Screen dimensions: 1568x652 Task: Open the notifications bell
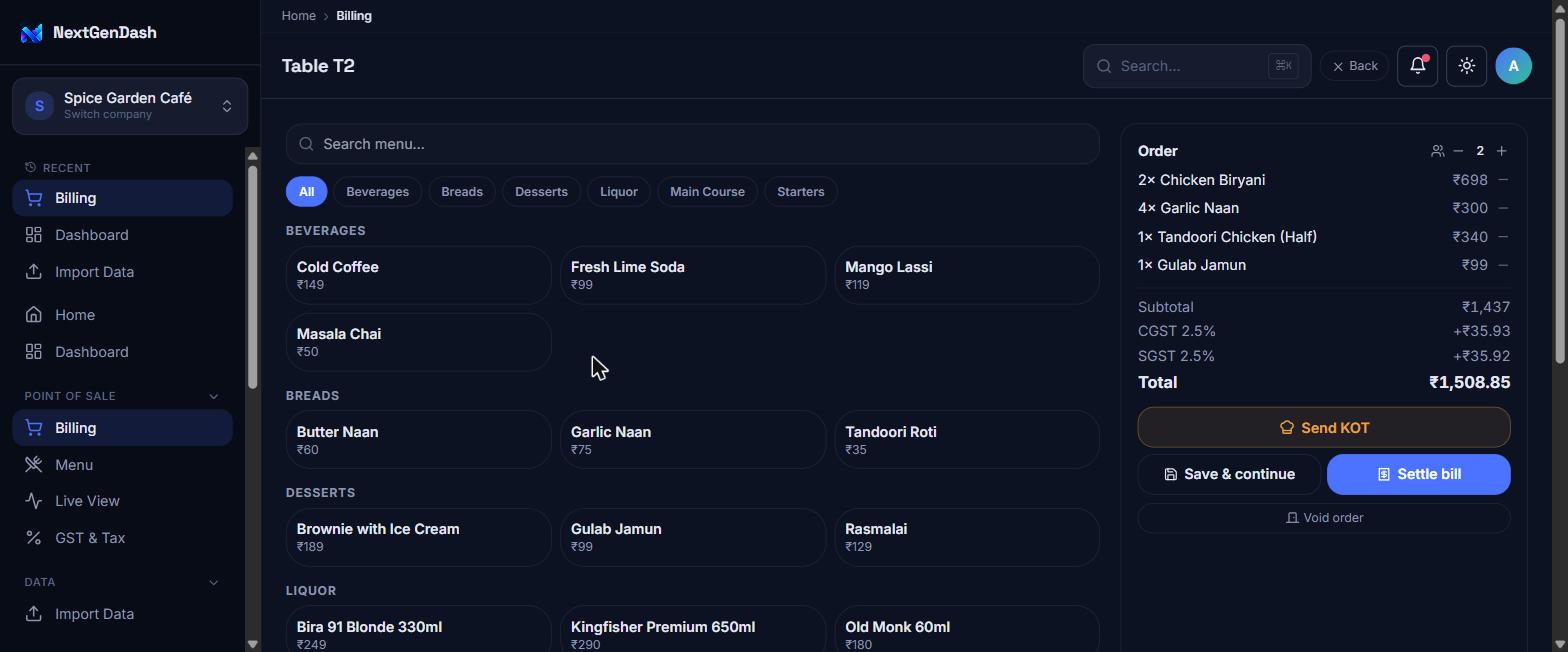1417,66
